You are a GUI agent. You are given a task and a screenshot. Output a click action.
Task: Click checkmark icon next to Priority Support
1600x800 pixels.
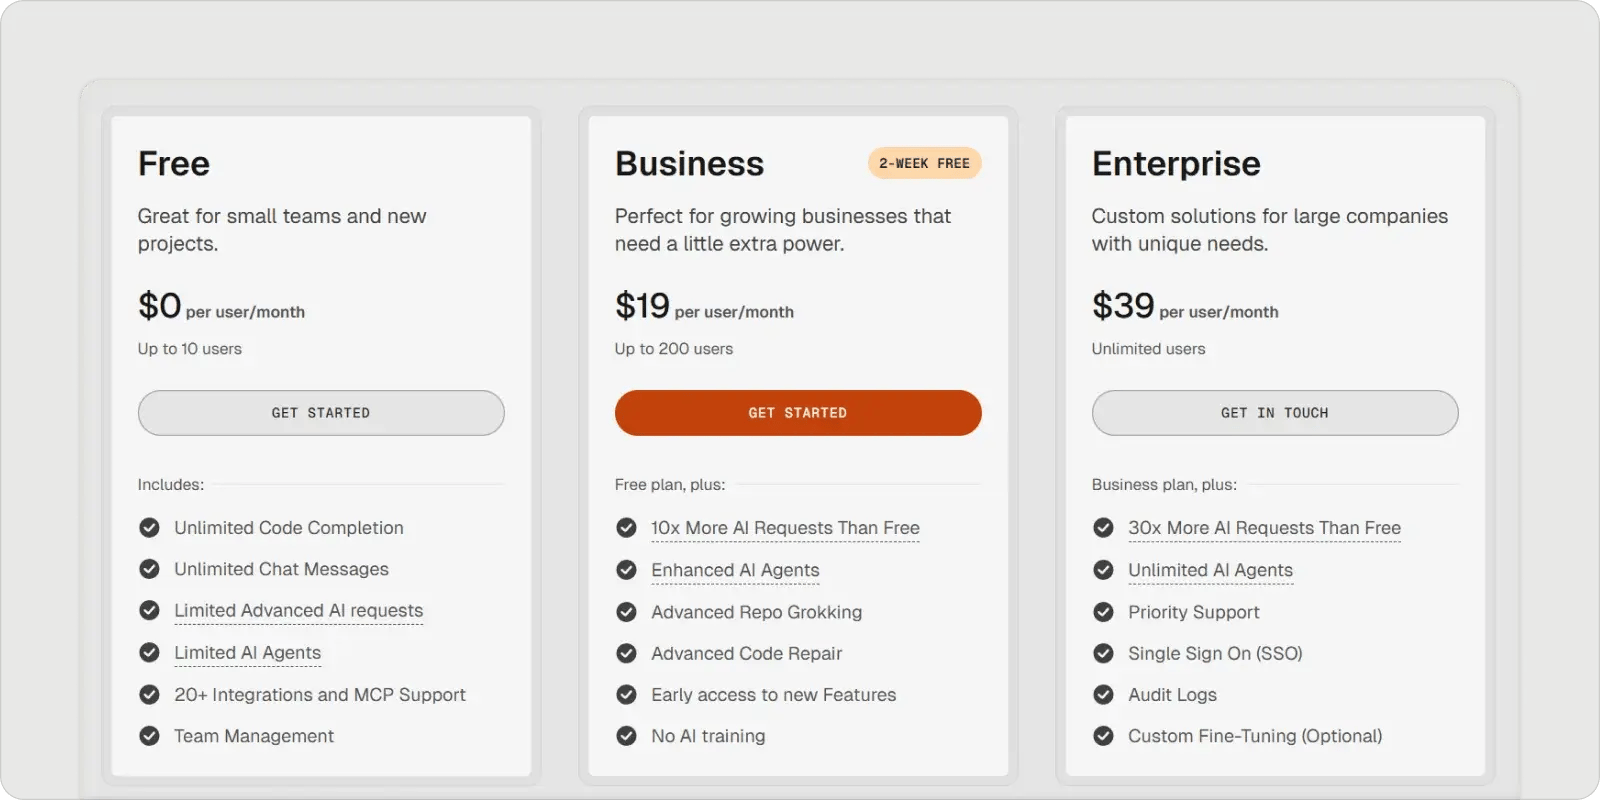point(1103,612)
